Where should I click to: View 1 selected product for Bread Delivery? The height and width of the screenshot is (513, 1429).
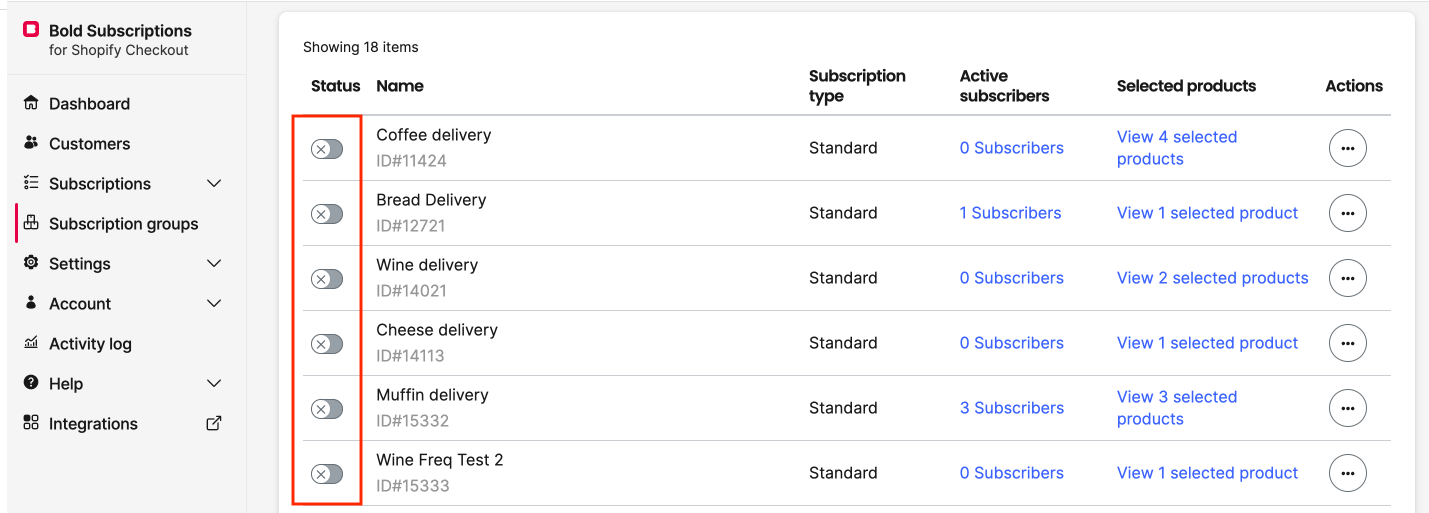(1208, 213)
